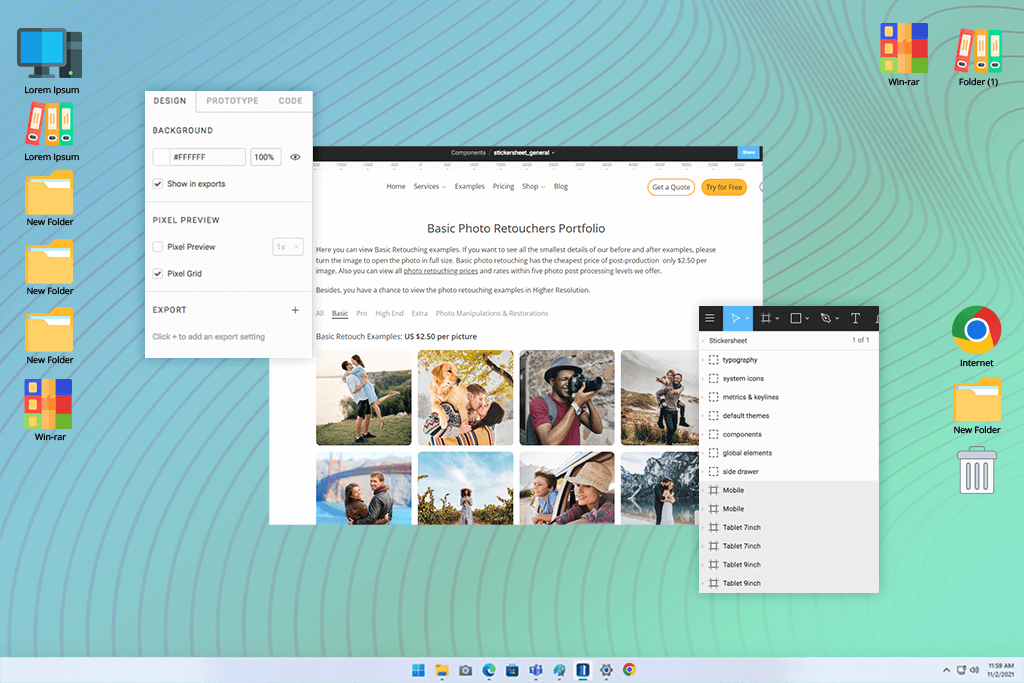Open the Frame tool dropdown arrow
This screenshot has height=683, width=1024.
[x=777, y=319]
